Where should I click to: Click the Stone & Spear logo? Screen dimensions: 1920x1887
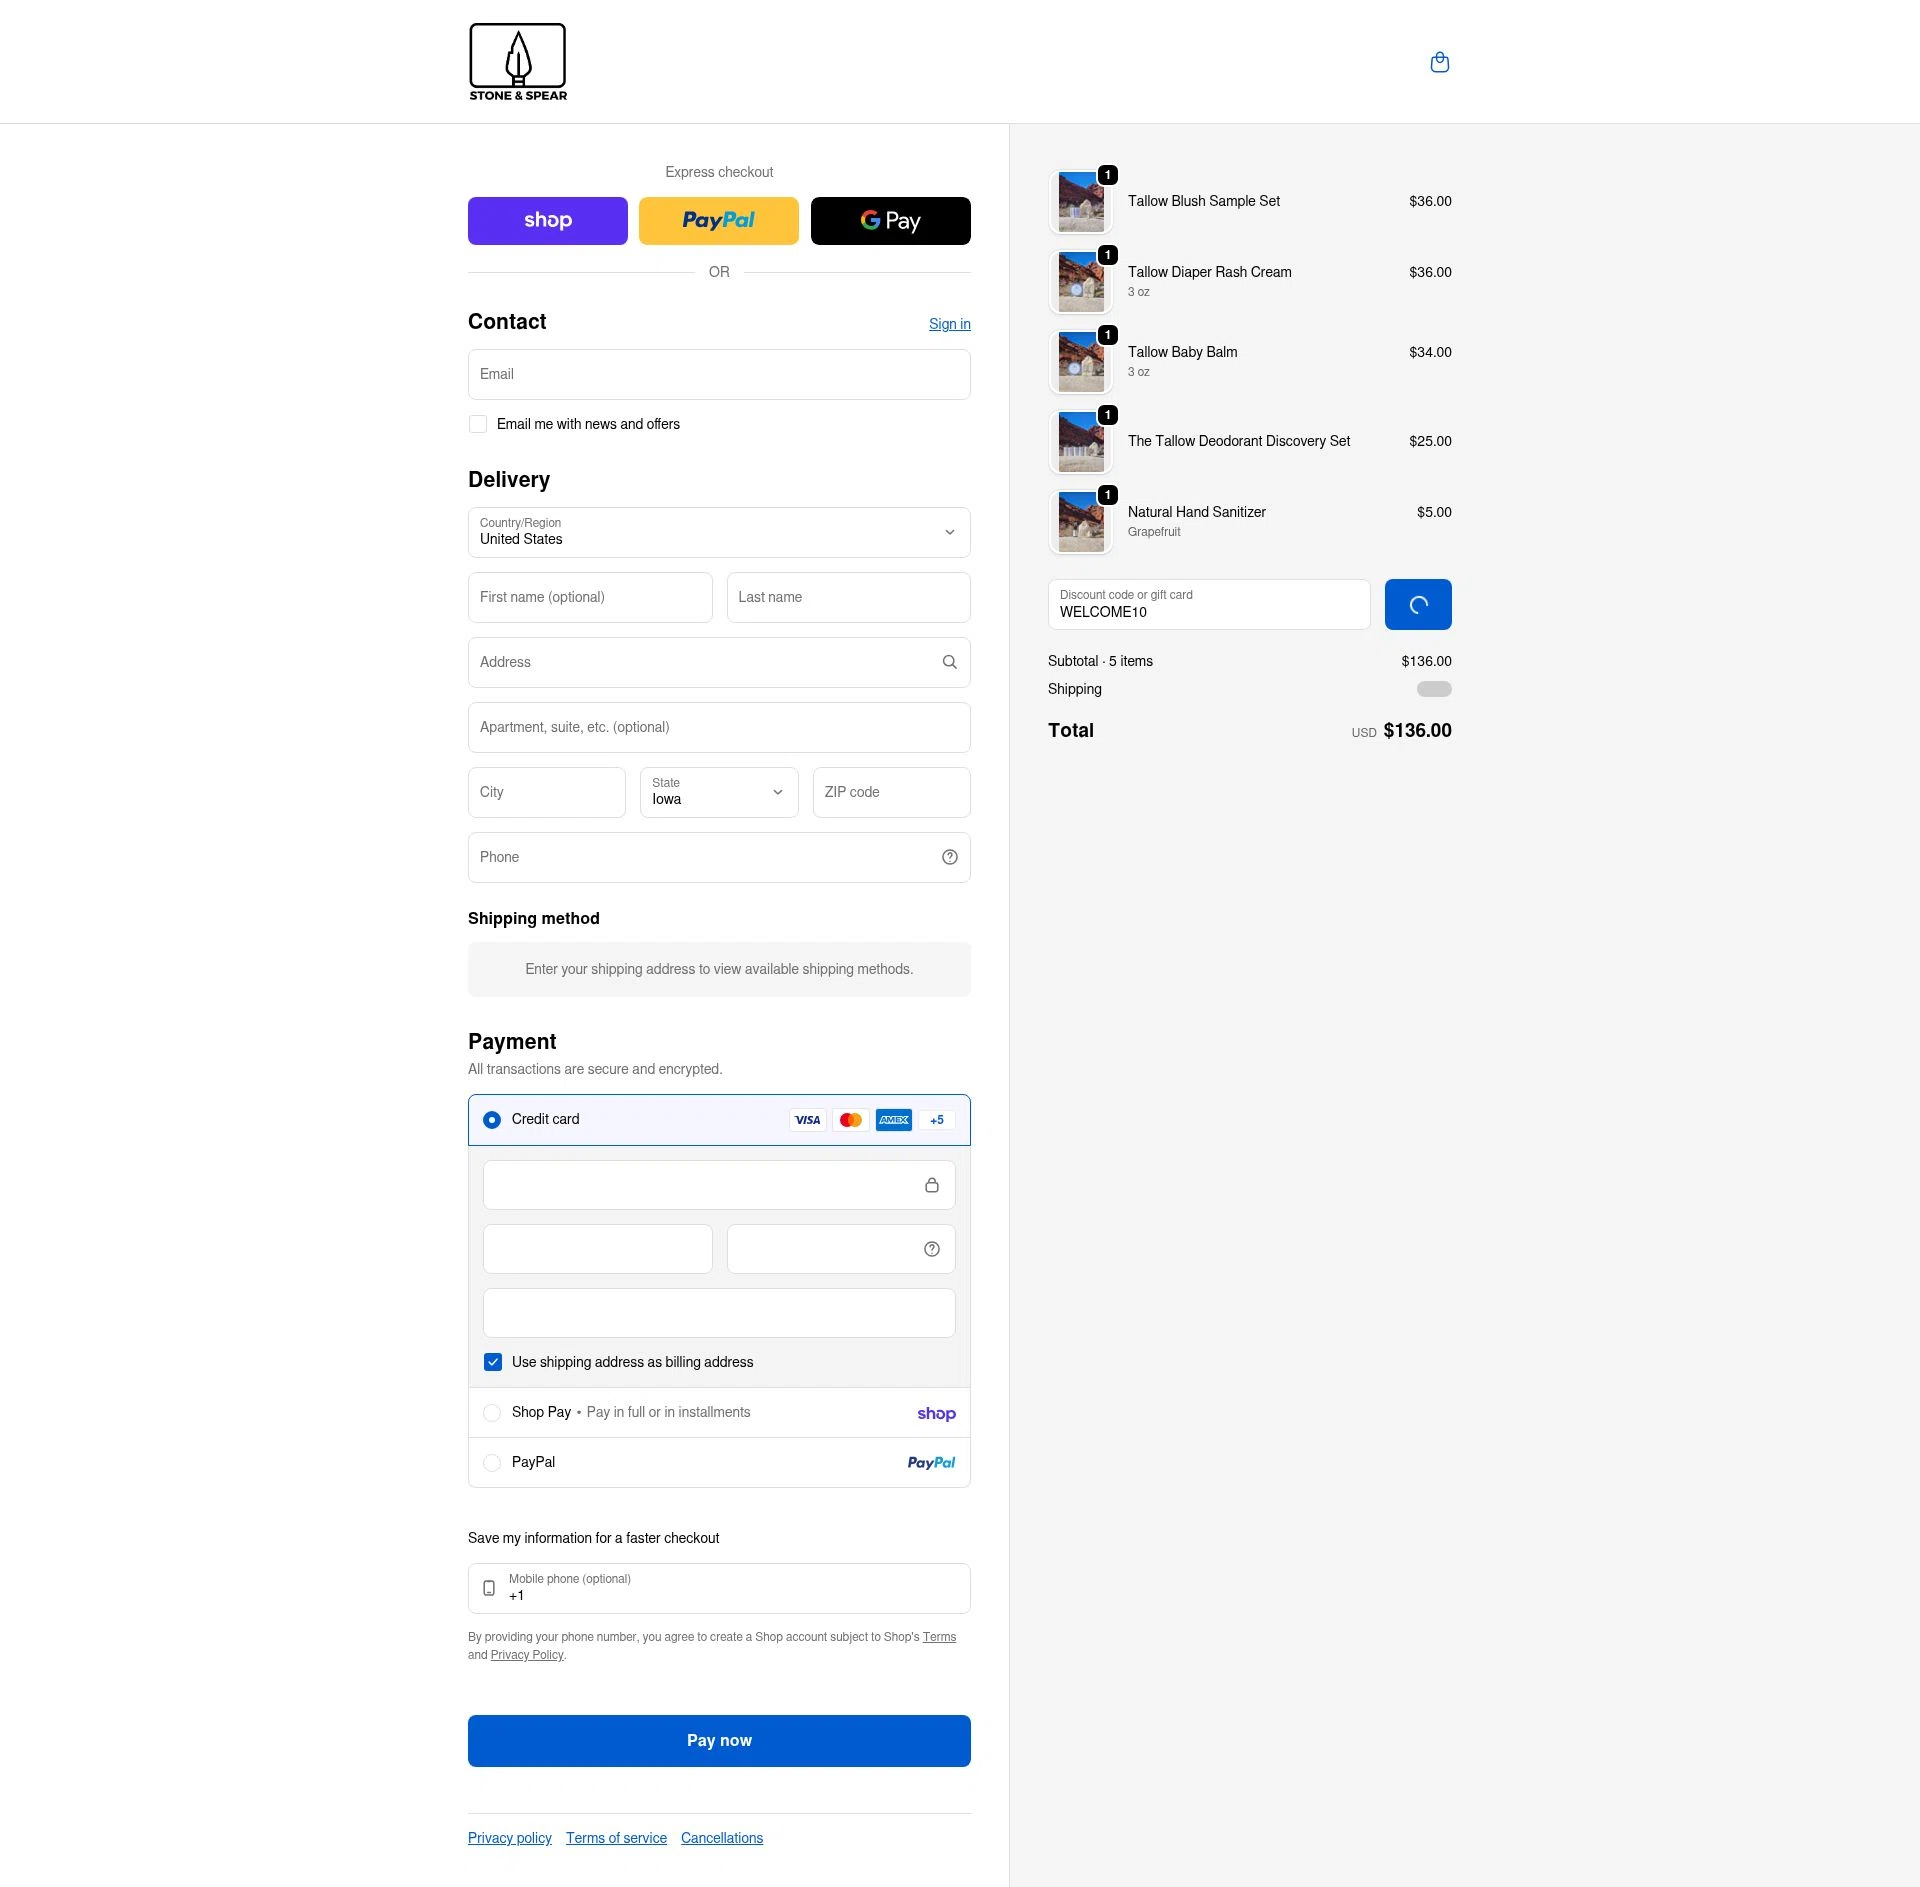517,61
